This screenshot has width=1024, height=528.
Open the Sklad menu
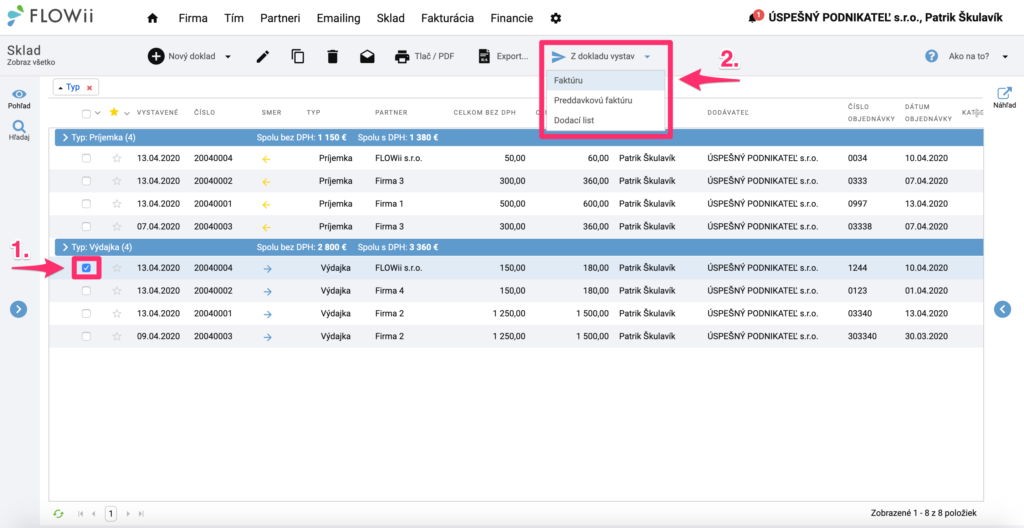click(391, 18)
